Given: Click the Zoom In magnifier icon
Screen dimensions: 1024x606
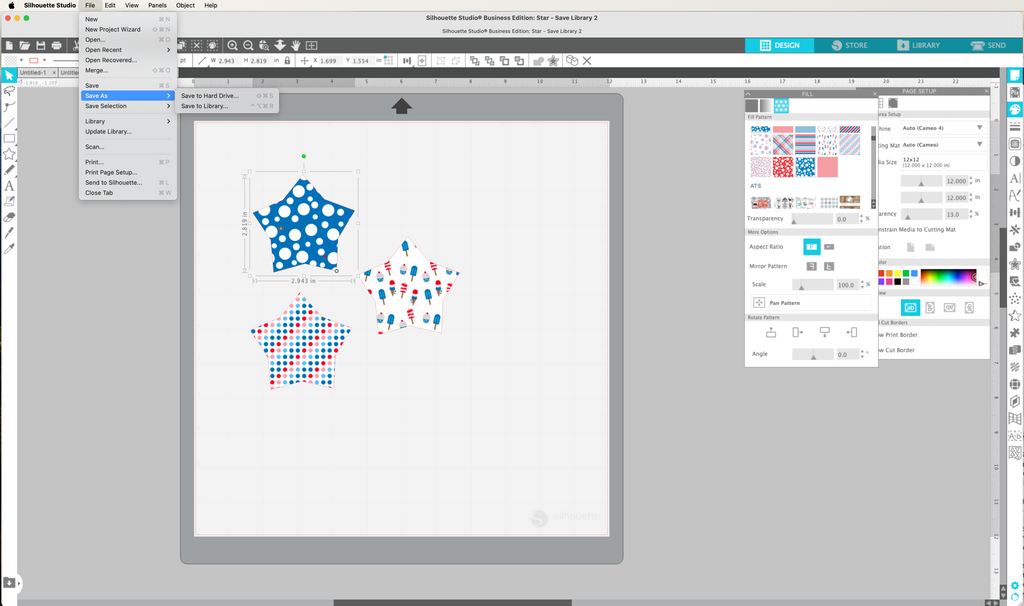Looking at the screenshot, I should 232,46.
